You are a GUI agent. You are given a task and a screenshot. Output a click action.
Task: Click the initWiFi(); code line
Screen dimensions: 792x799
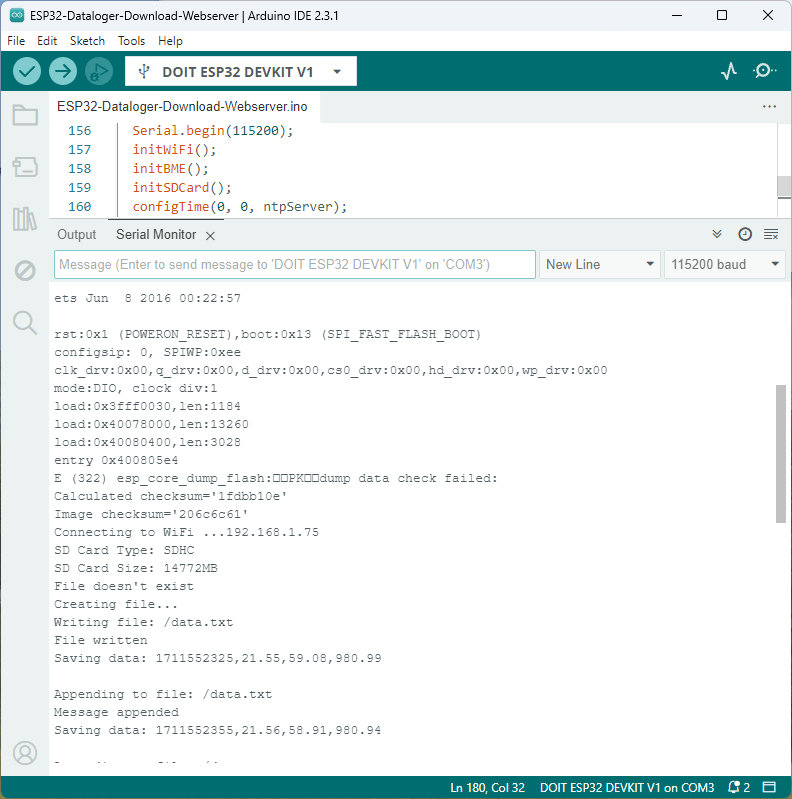(174, 150)
